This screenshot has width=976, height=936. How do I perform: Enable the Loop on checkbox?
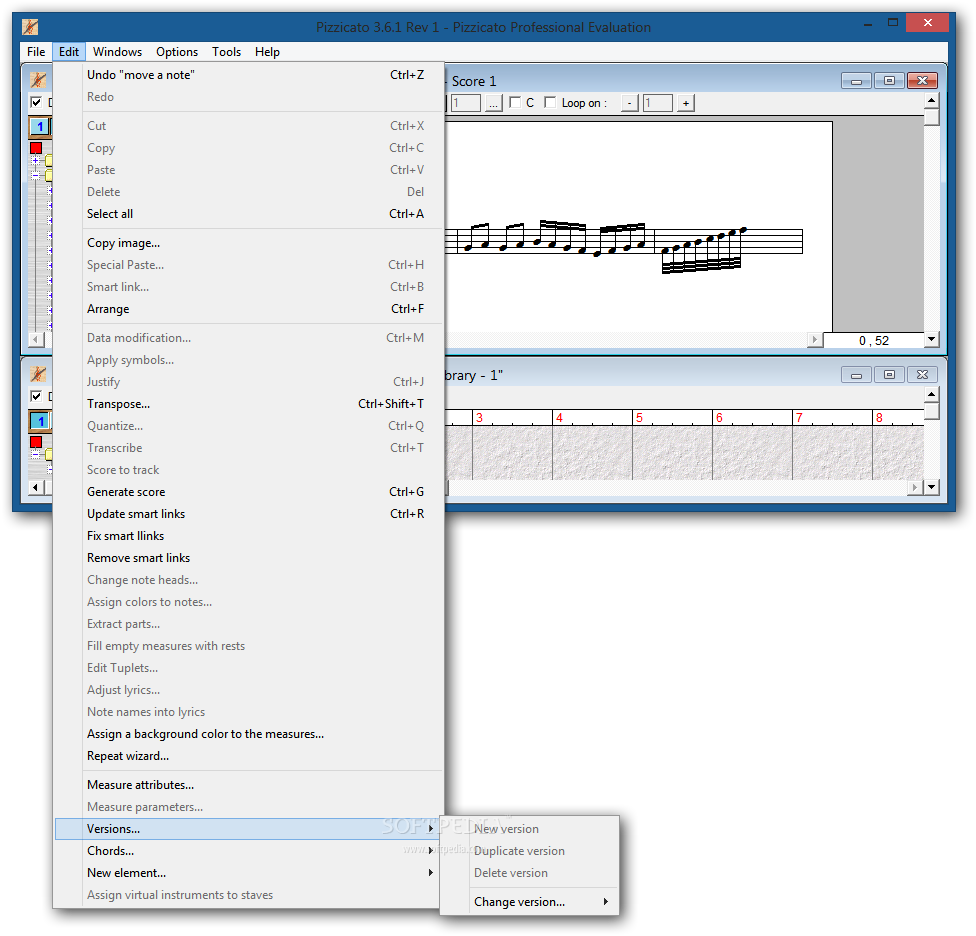point(550,102)
